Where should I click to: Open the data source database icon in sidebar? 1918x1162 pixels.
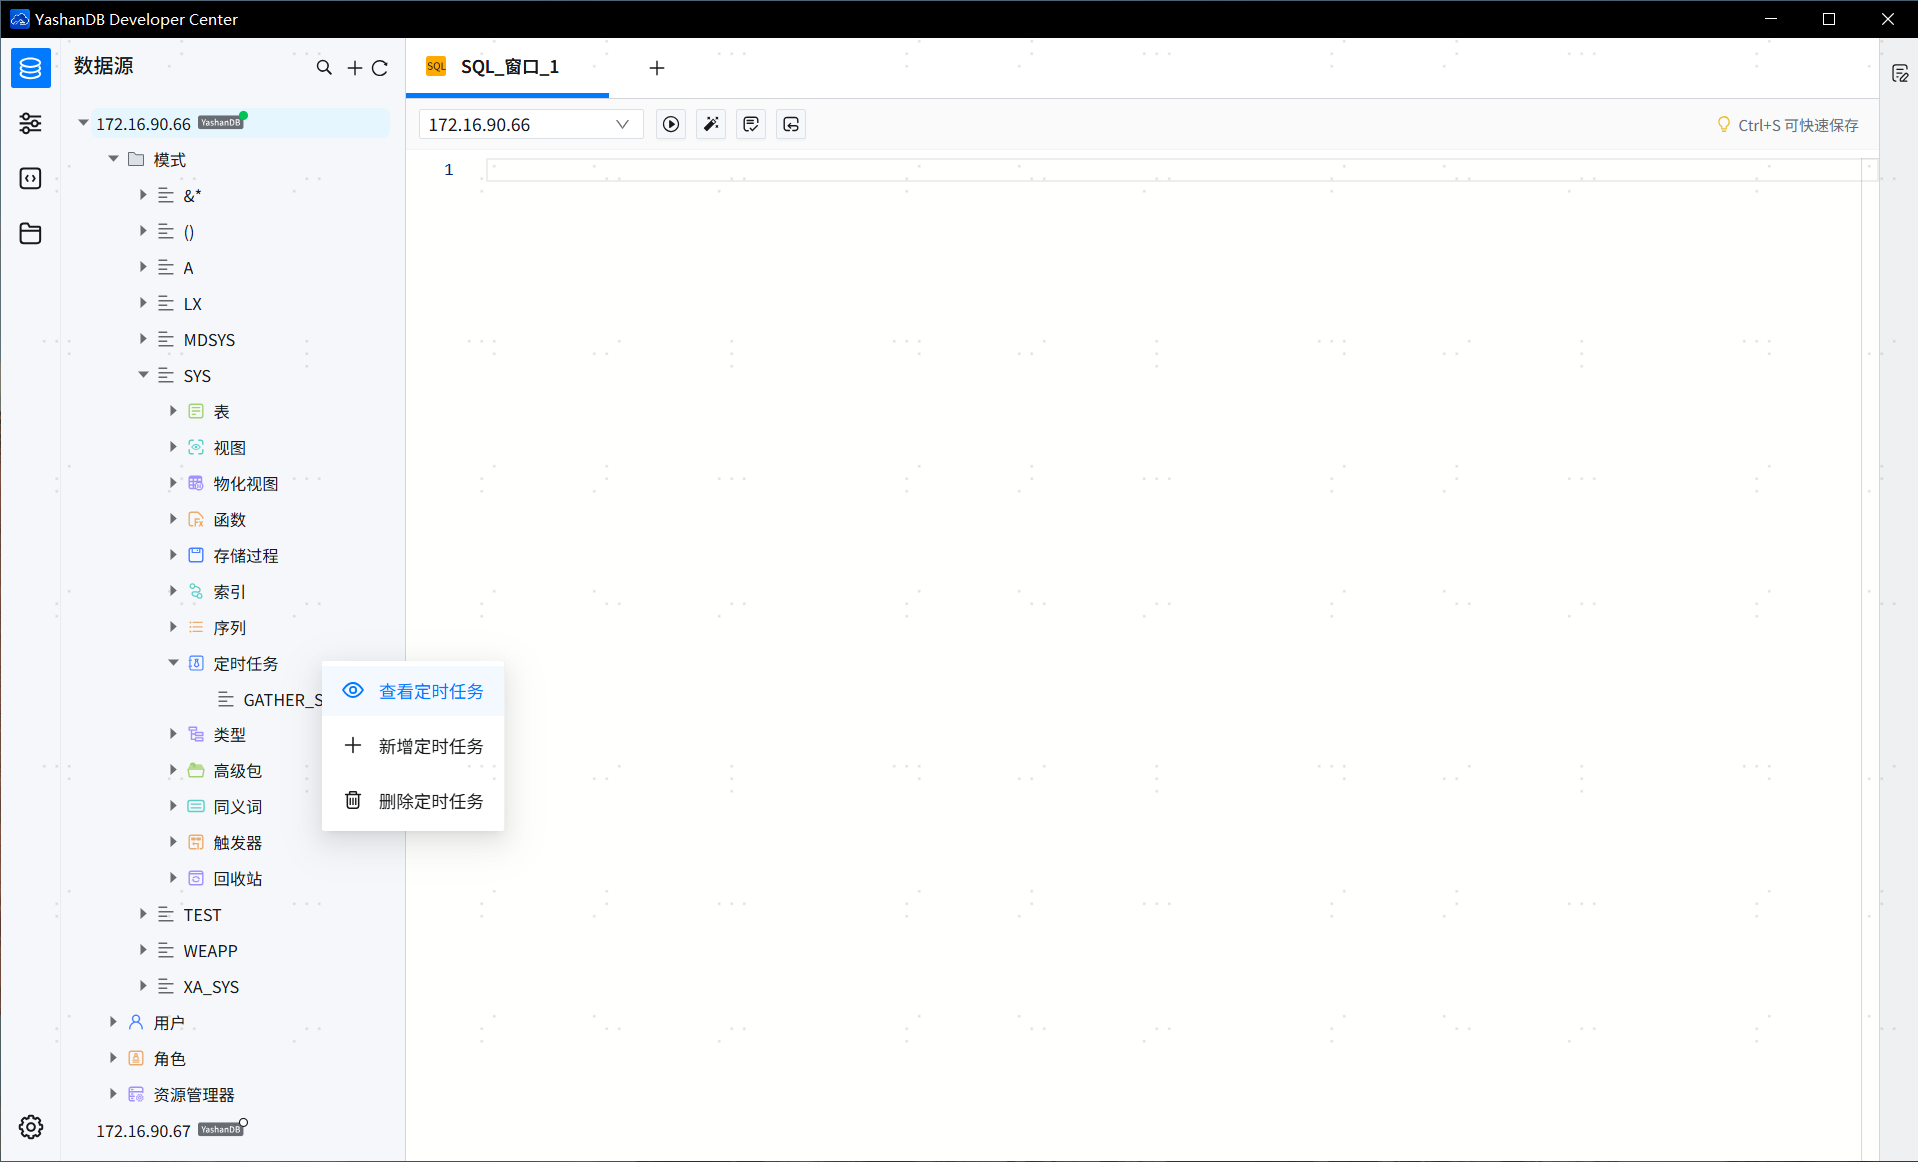click(x=31, y=68)
